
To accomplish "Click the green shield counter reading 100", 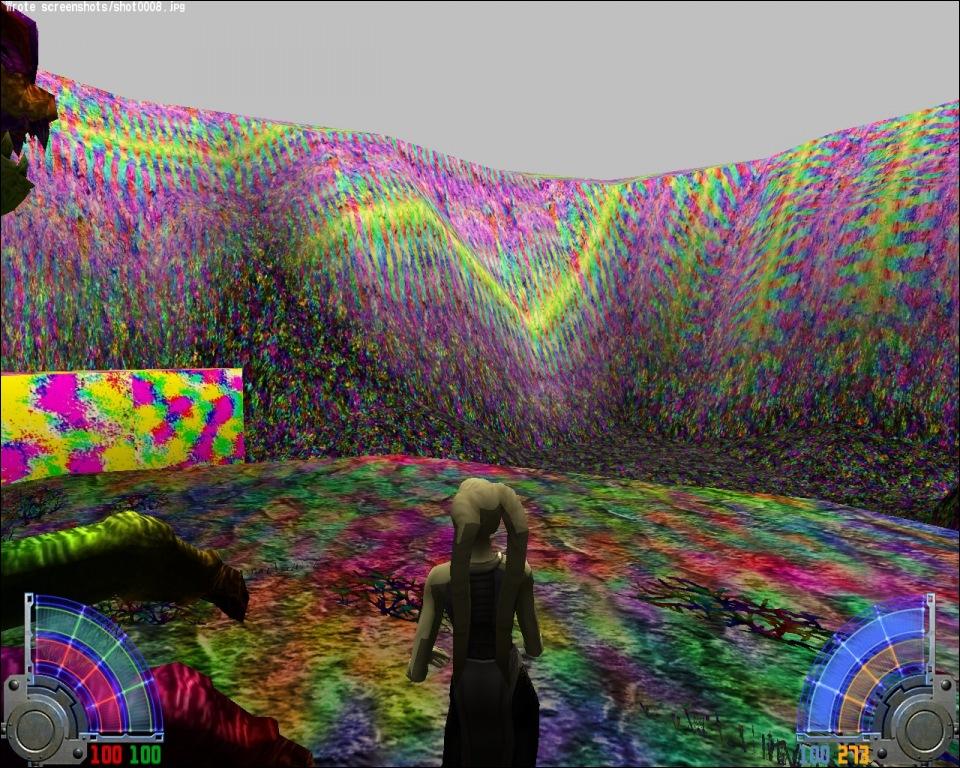I will [x=144, y=754].
